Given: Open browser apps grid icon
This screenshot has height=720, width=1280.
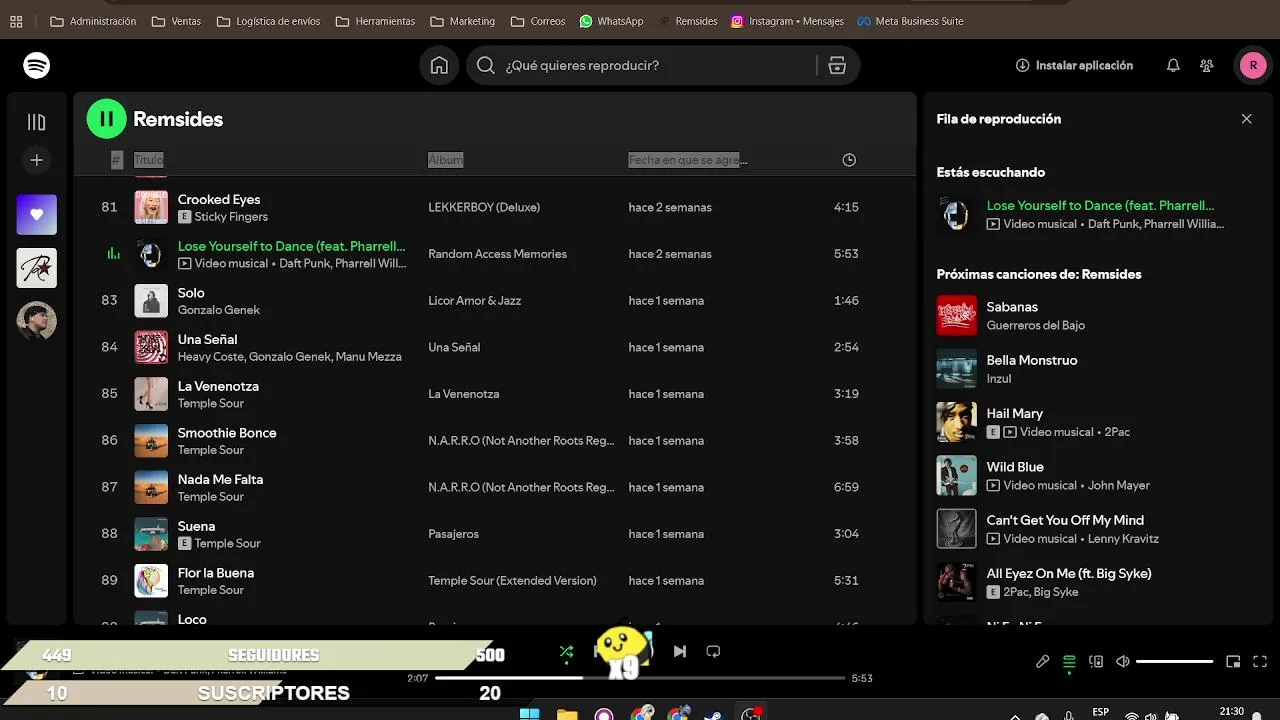Looking at the screenshot, I should pos(16,21).
